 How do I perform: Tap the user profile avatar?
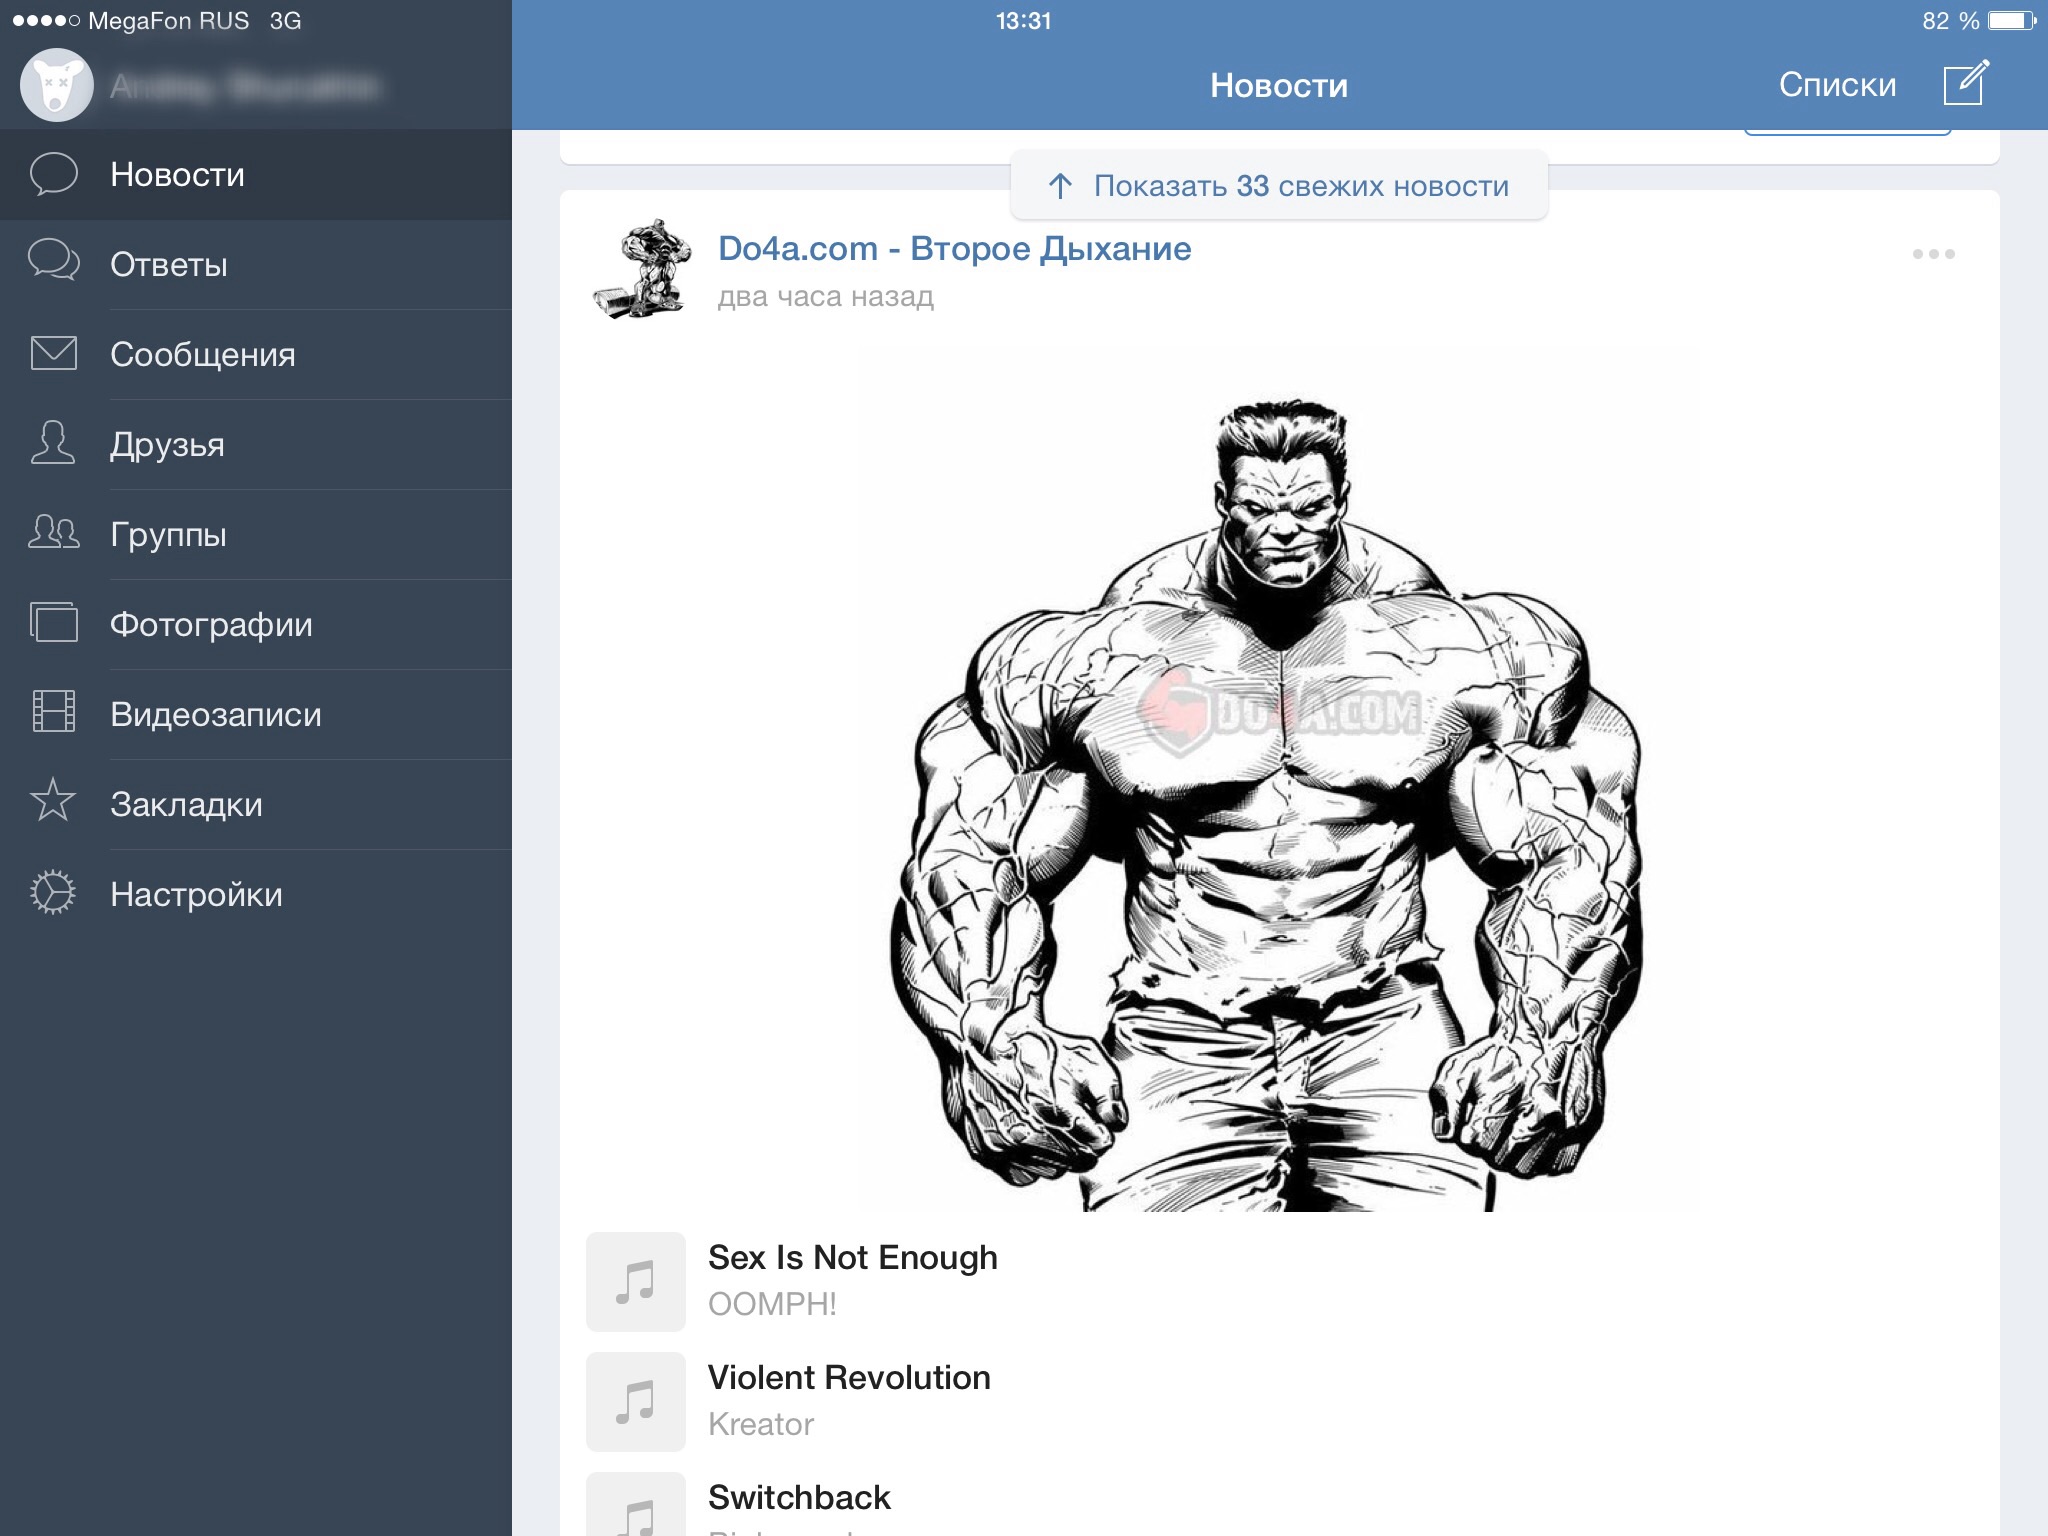pyautogui.click(x=57, y=86)
